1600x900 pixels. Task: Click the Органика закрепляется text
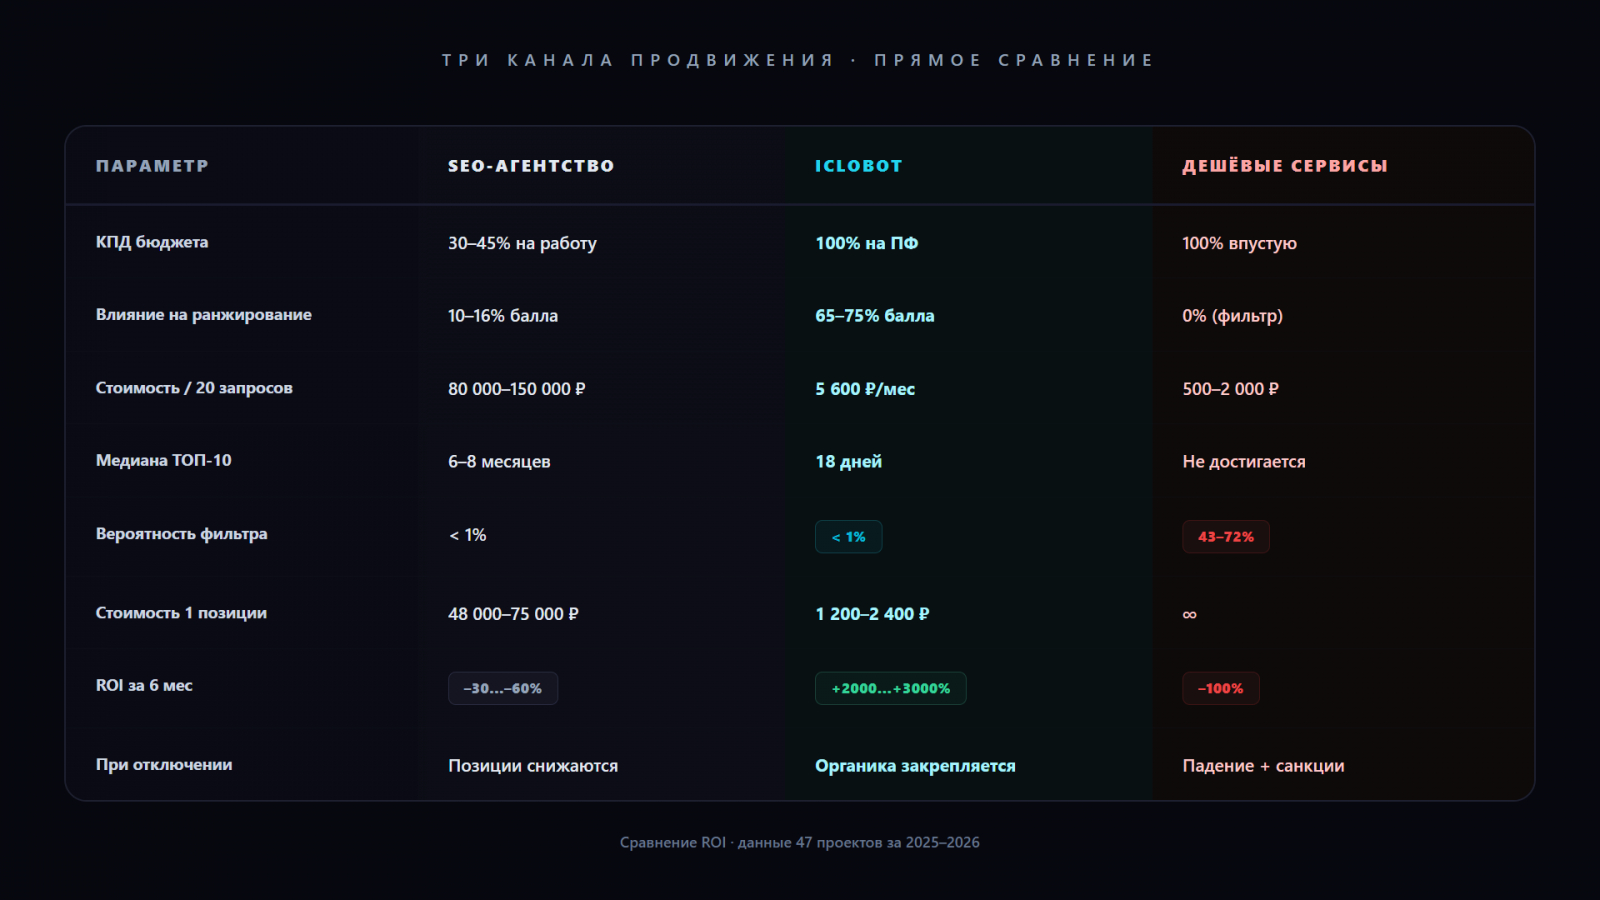914,766
